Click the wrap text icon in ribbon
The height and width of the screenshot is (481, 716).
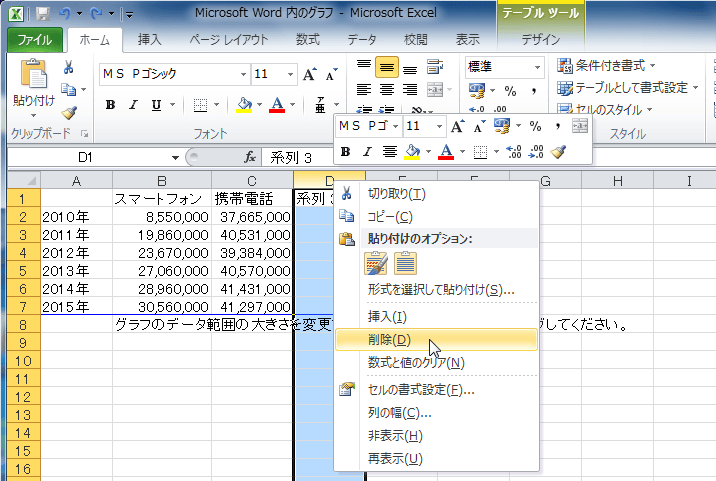[x=435, y=67]
